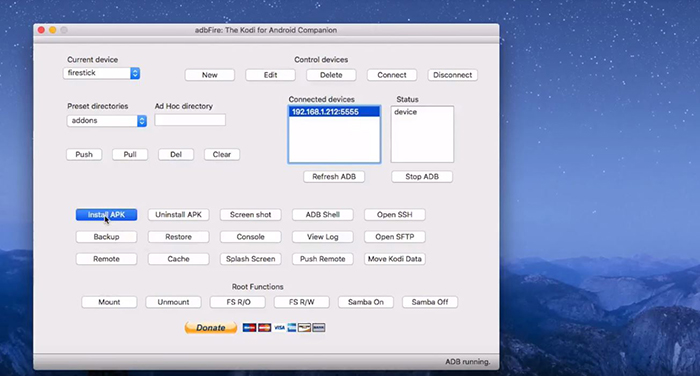
Task: Turn Samba On
Action: point(366,302)
